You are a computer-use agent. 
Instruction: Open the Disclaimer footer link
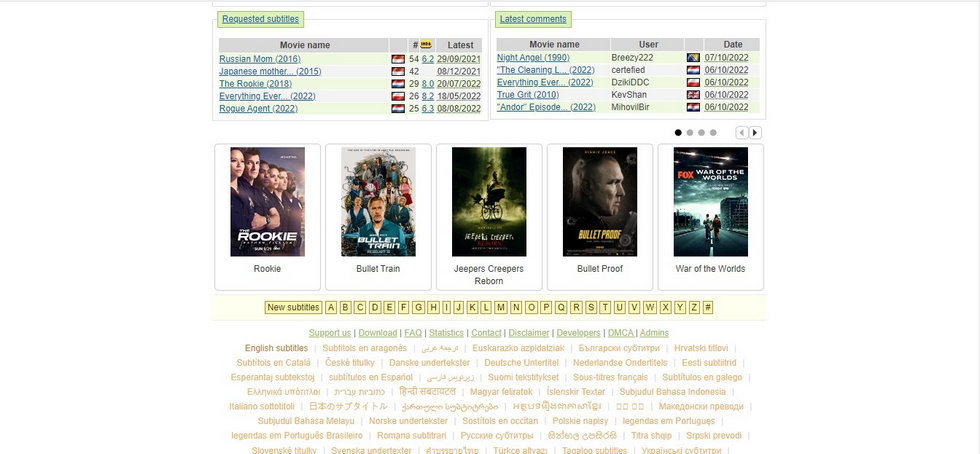(529, 333)
